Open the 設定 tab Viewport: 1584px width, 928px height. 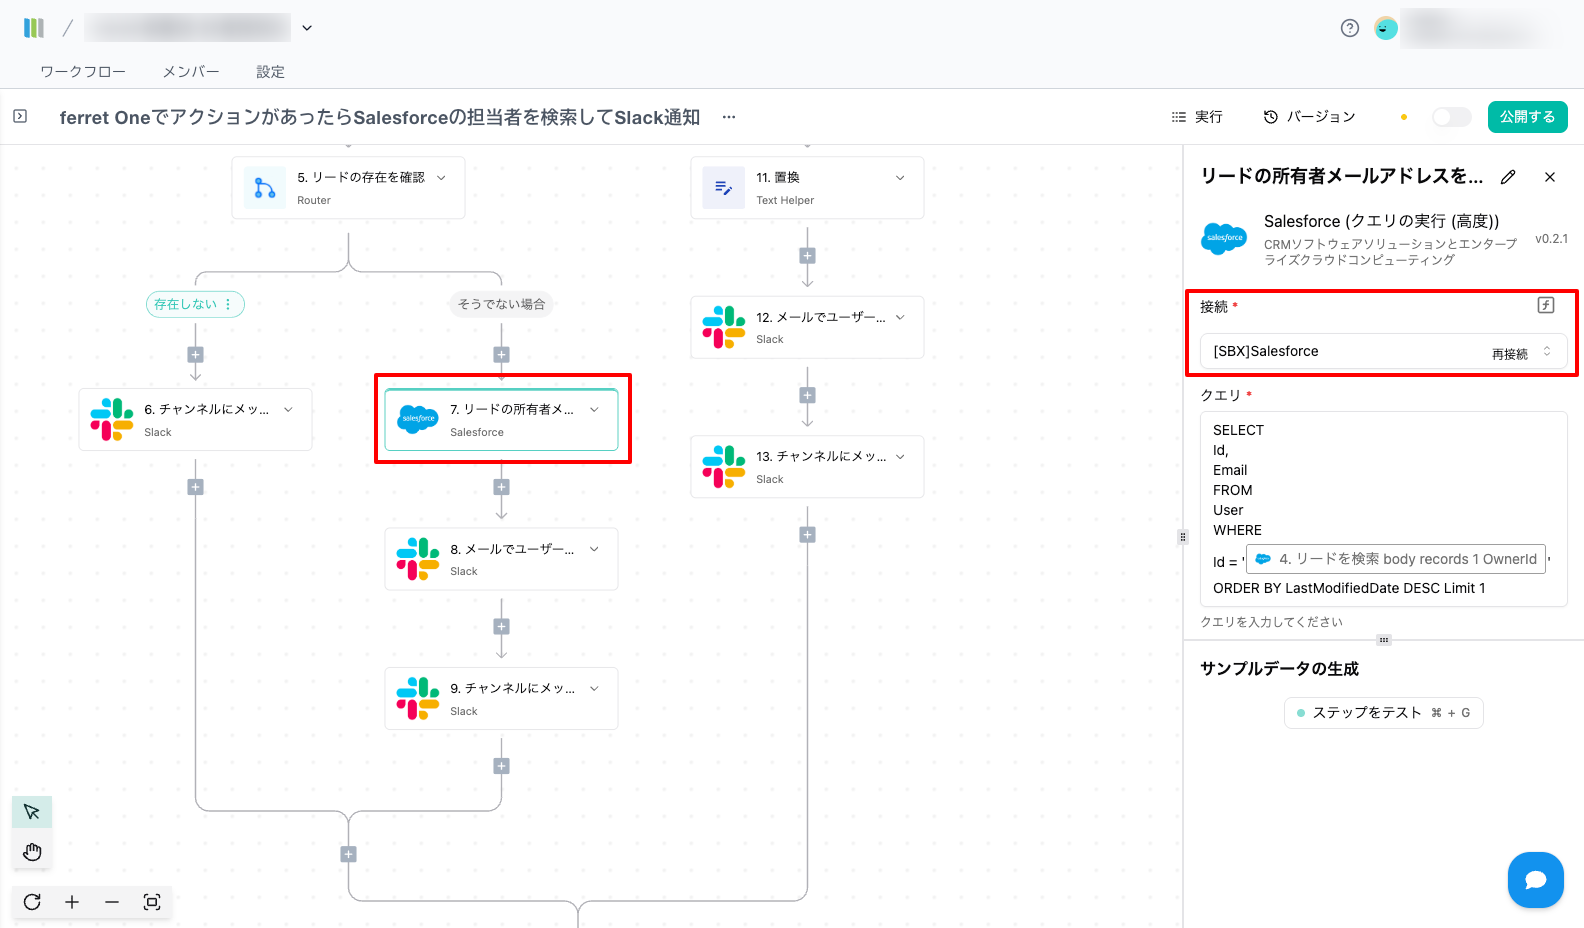pos(270,72)
